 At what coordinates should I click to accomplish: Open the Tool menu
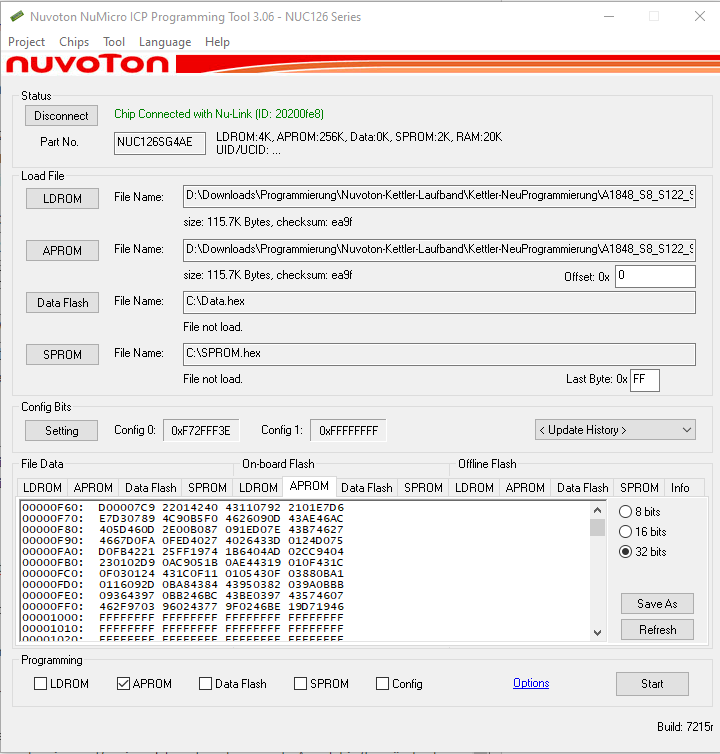coord(114,42)
